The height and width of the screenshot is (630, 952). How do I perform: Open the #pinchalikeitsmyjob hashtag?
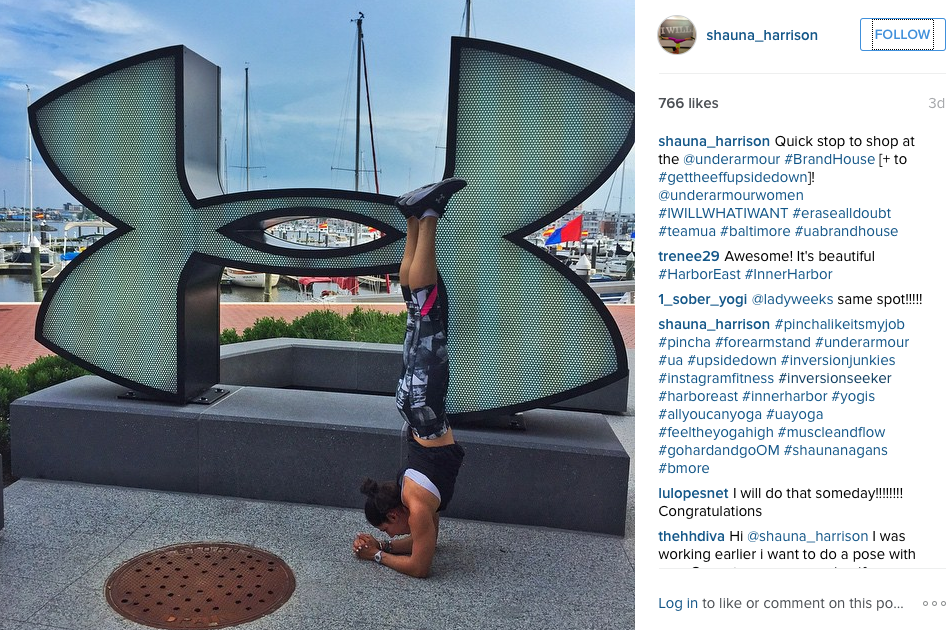[840, 325]
